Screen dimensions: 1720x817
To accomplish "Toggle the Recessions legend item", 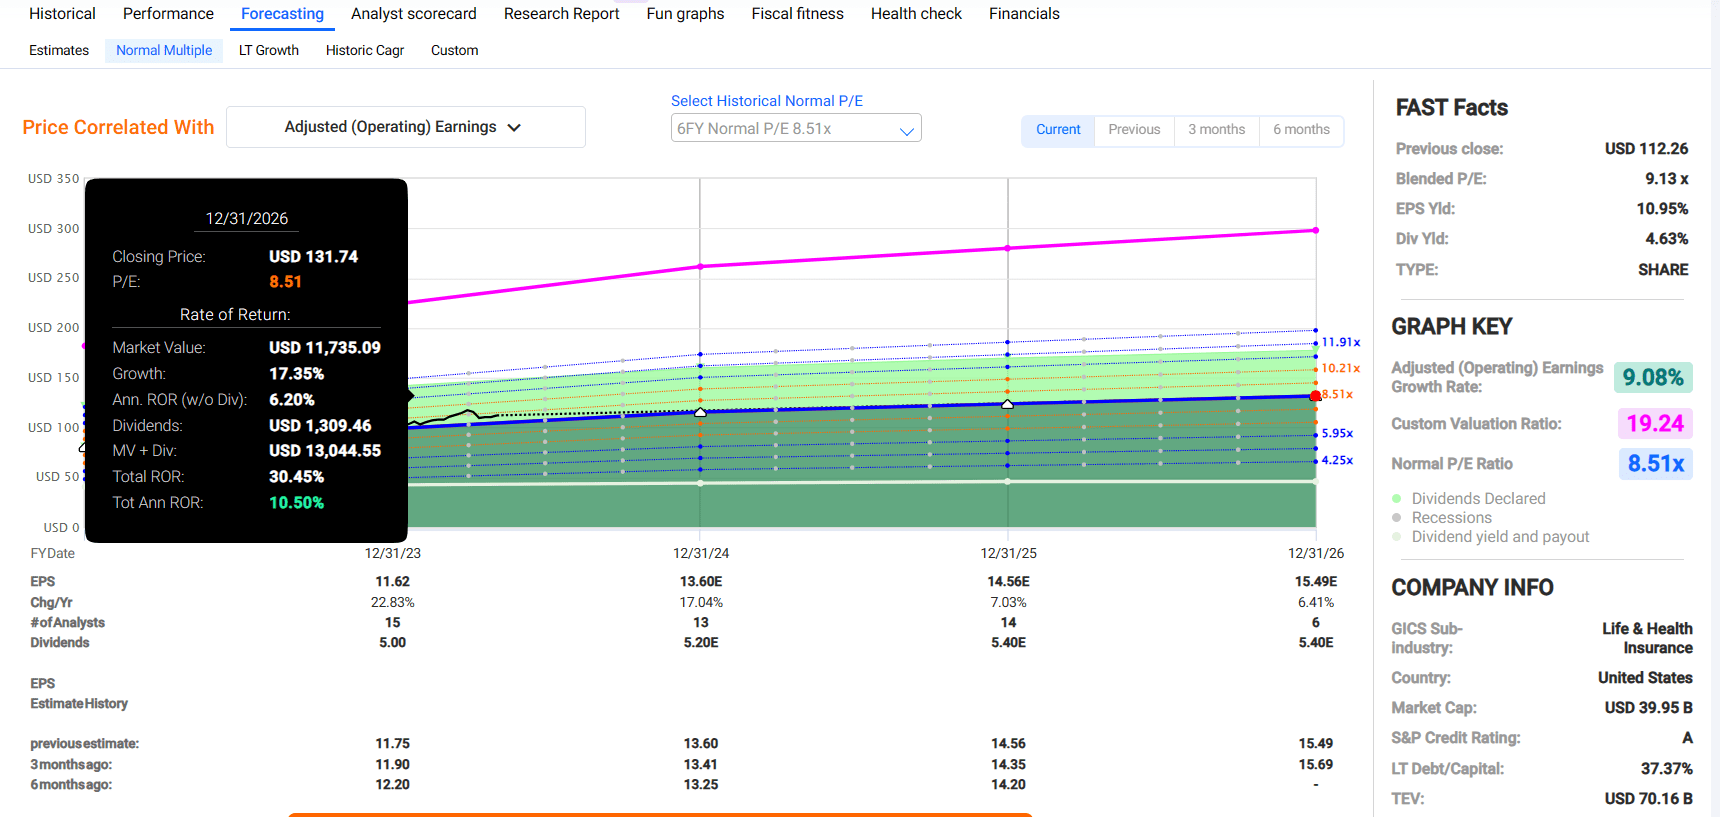I will point(1451,518).
